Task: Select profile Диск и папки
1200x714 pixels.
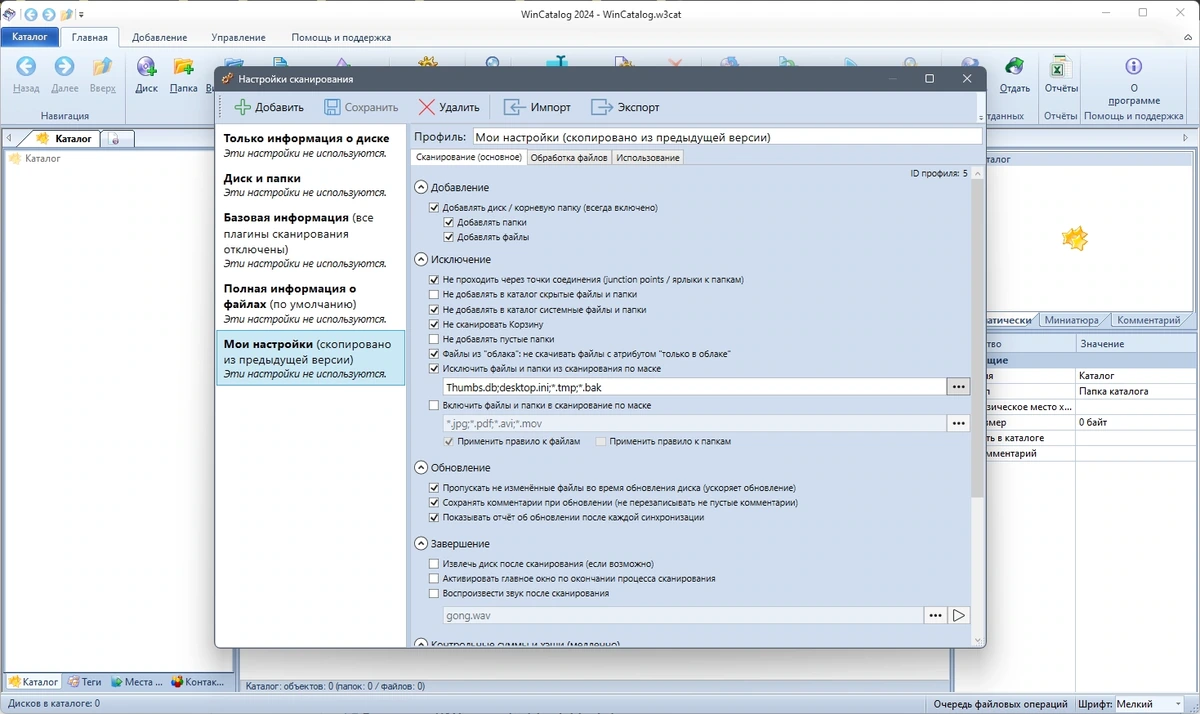Action: click(x=311, y=185)
